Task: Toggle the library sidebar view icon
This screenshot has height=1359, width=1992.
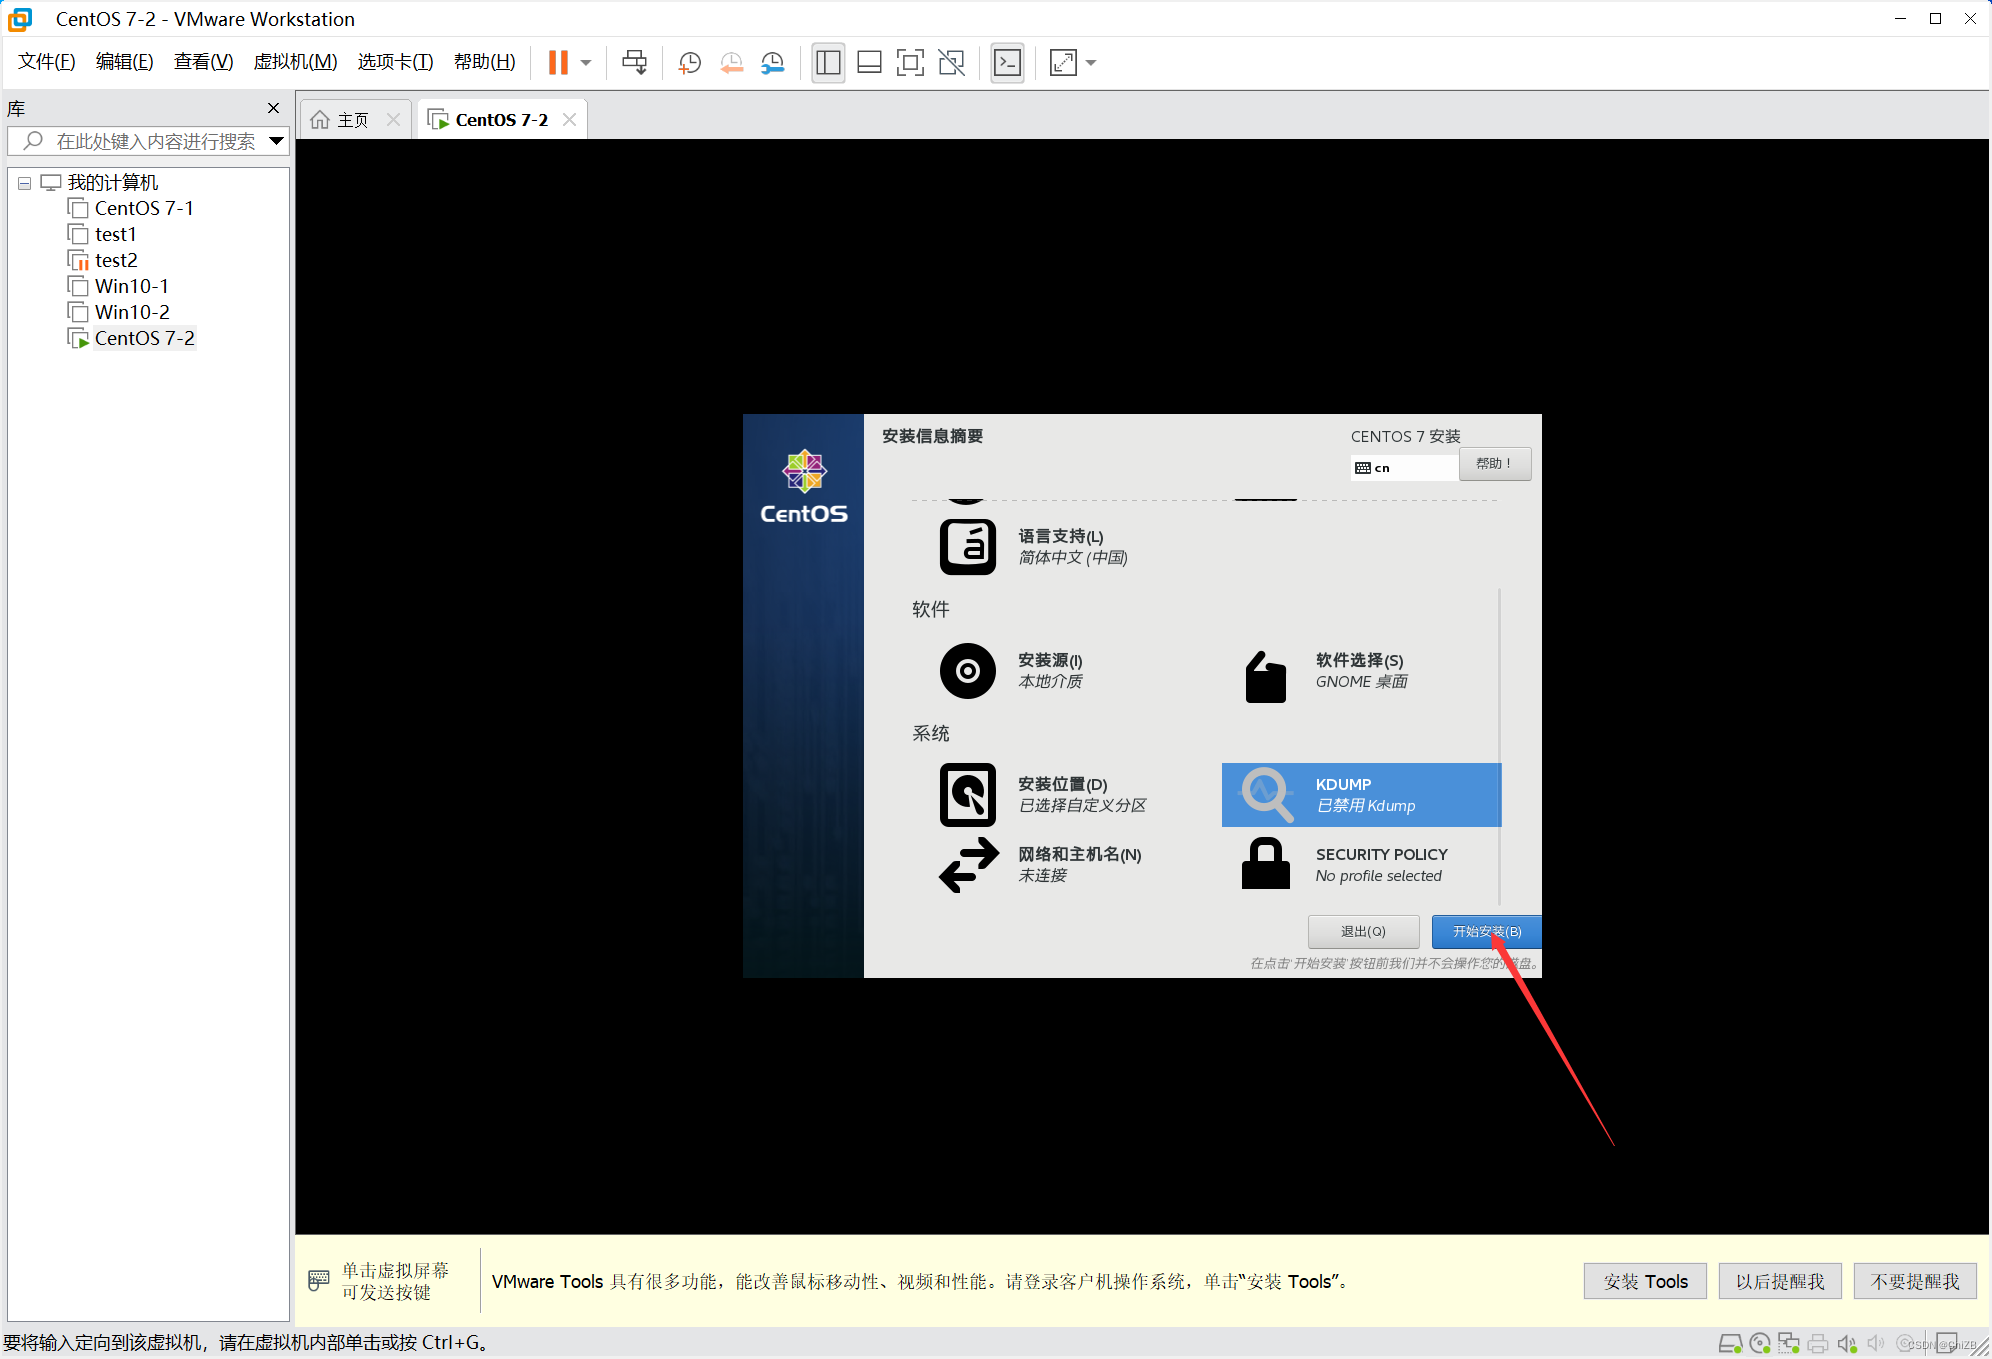Action: point(828,63)
